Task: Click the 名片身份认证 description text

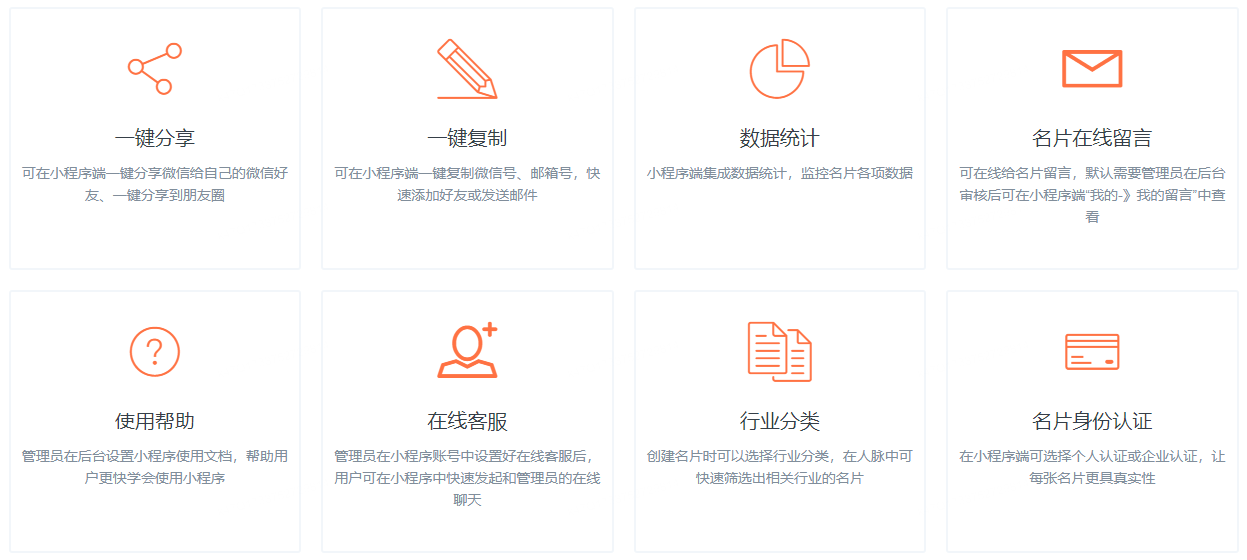Action: pyautogui.click(x=1092, y=467)
